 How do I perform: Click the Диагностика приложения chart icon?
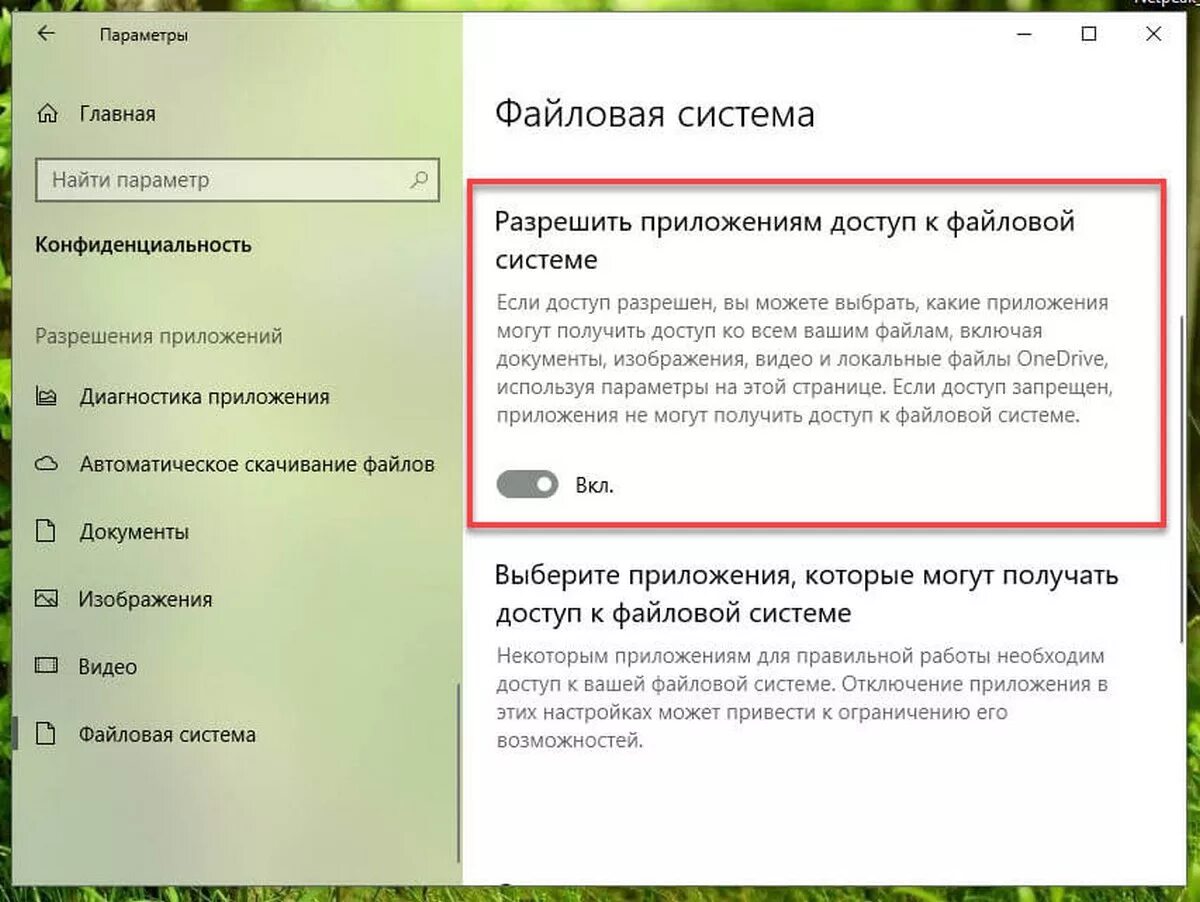coord(46,397)
